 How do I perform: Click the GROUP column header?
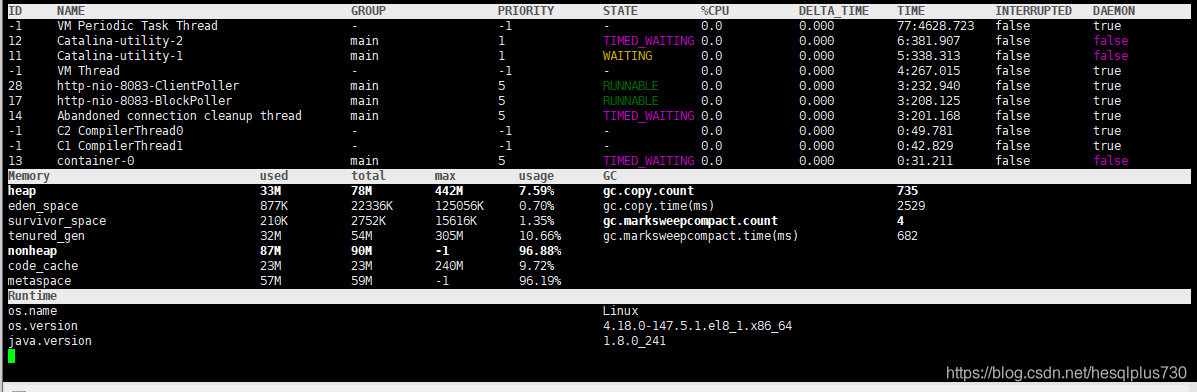pyautogui.click(x=368, y=11)
